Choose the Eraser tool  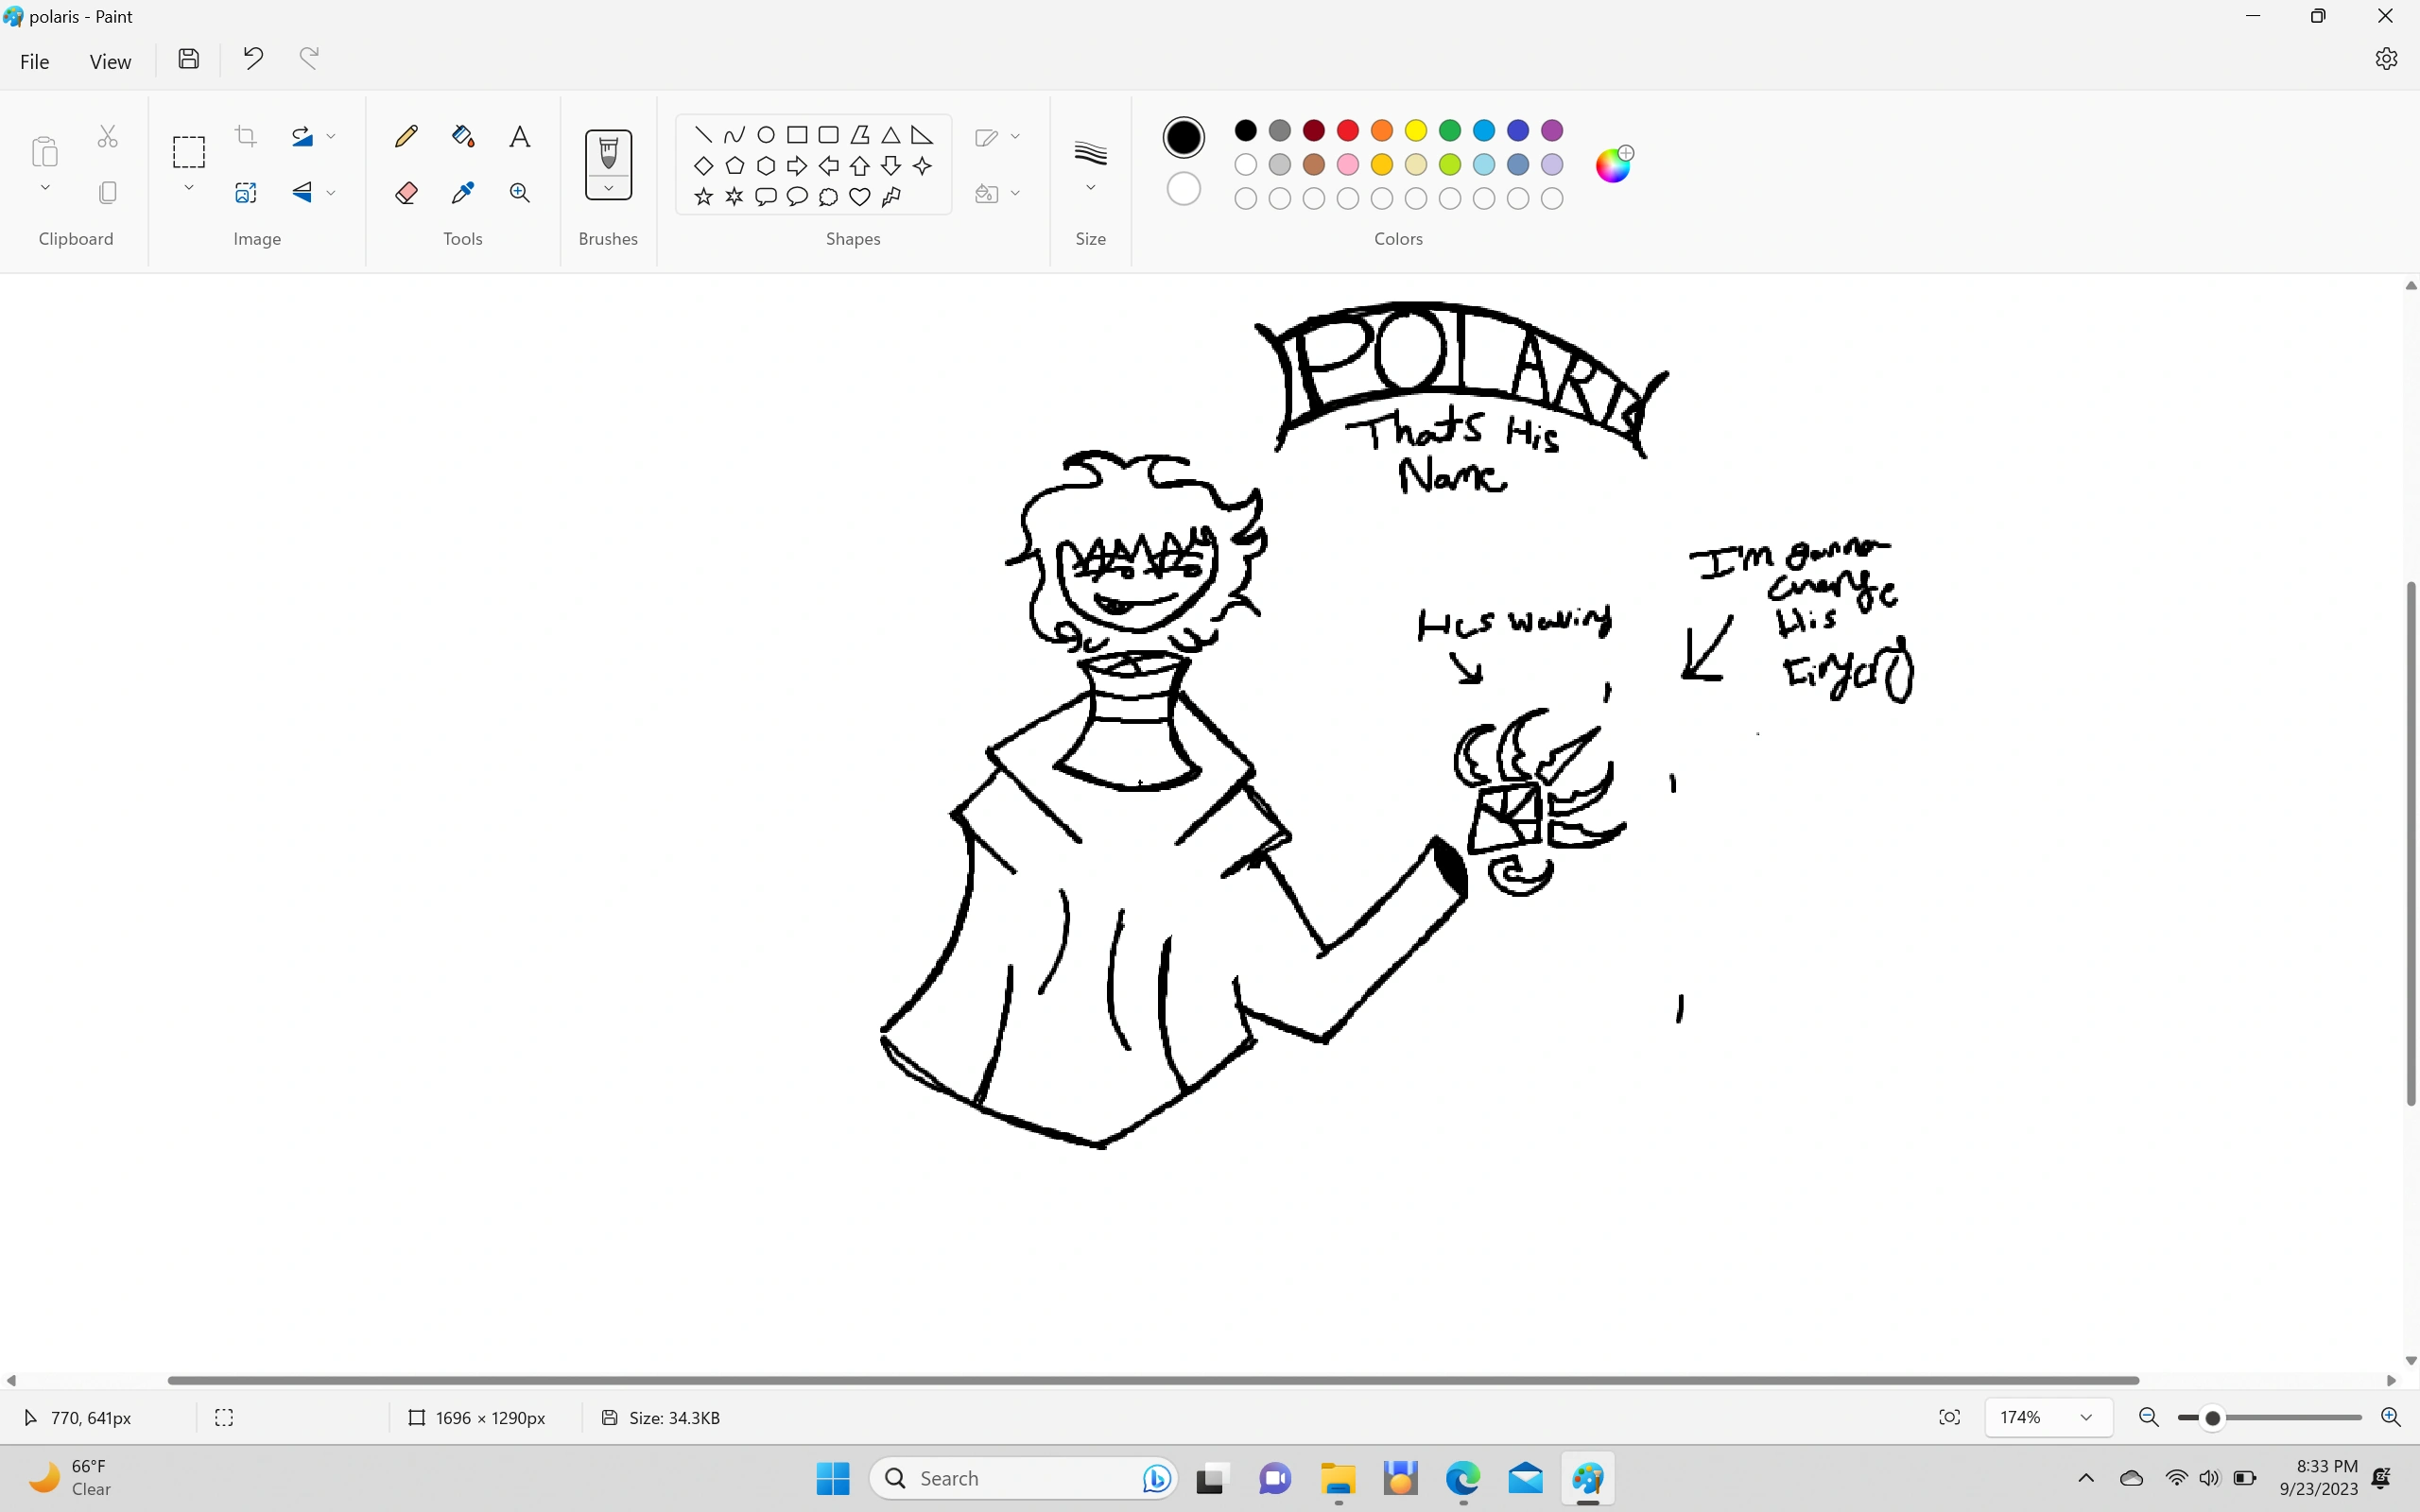click(406, 192)
